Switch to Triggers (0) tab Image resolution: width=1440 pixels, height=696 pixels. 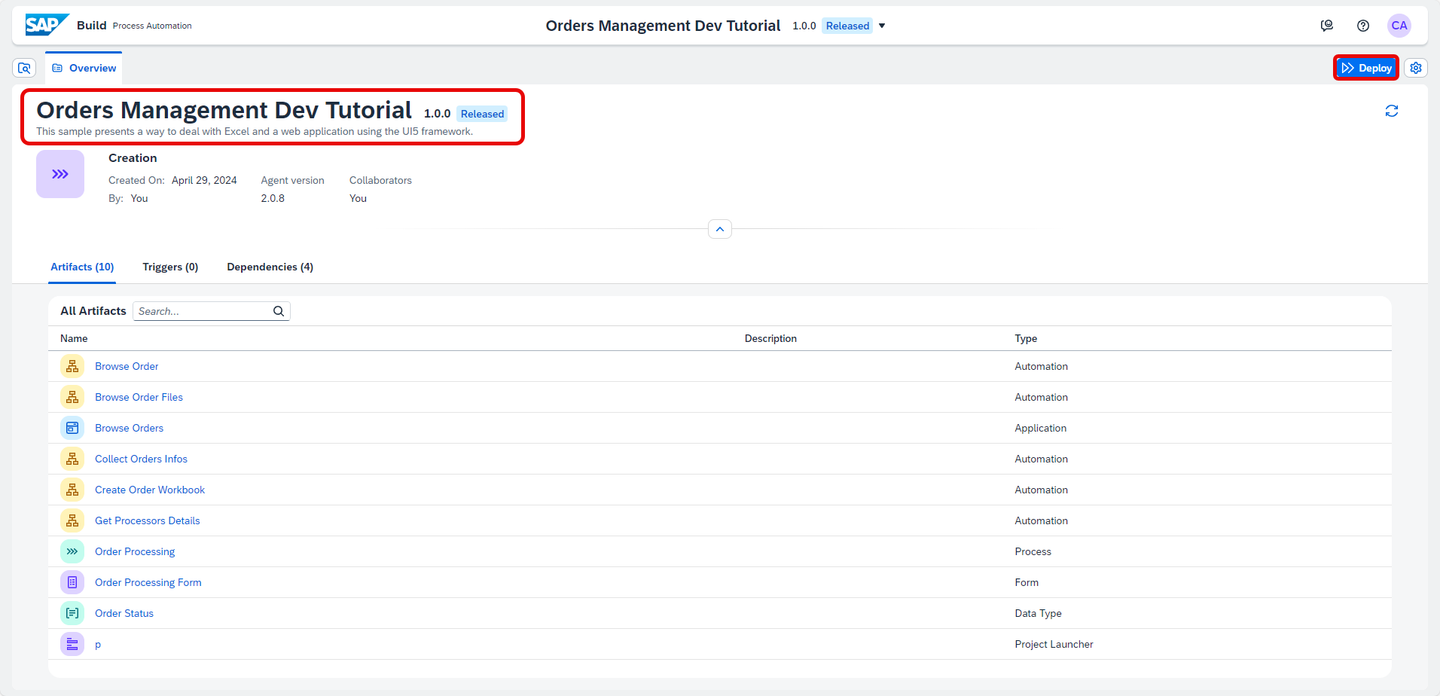coord(170,267)
